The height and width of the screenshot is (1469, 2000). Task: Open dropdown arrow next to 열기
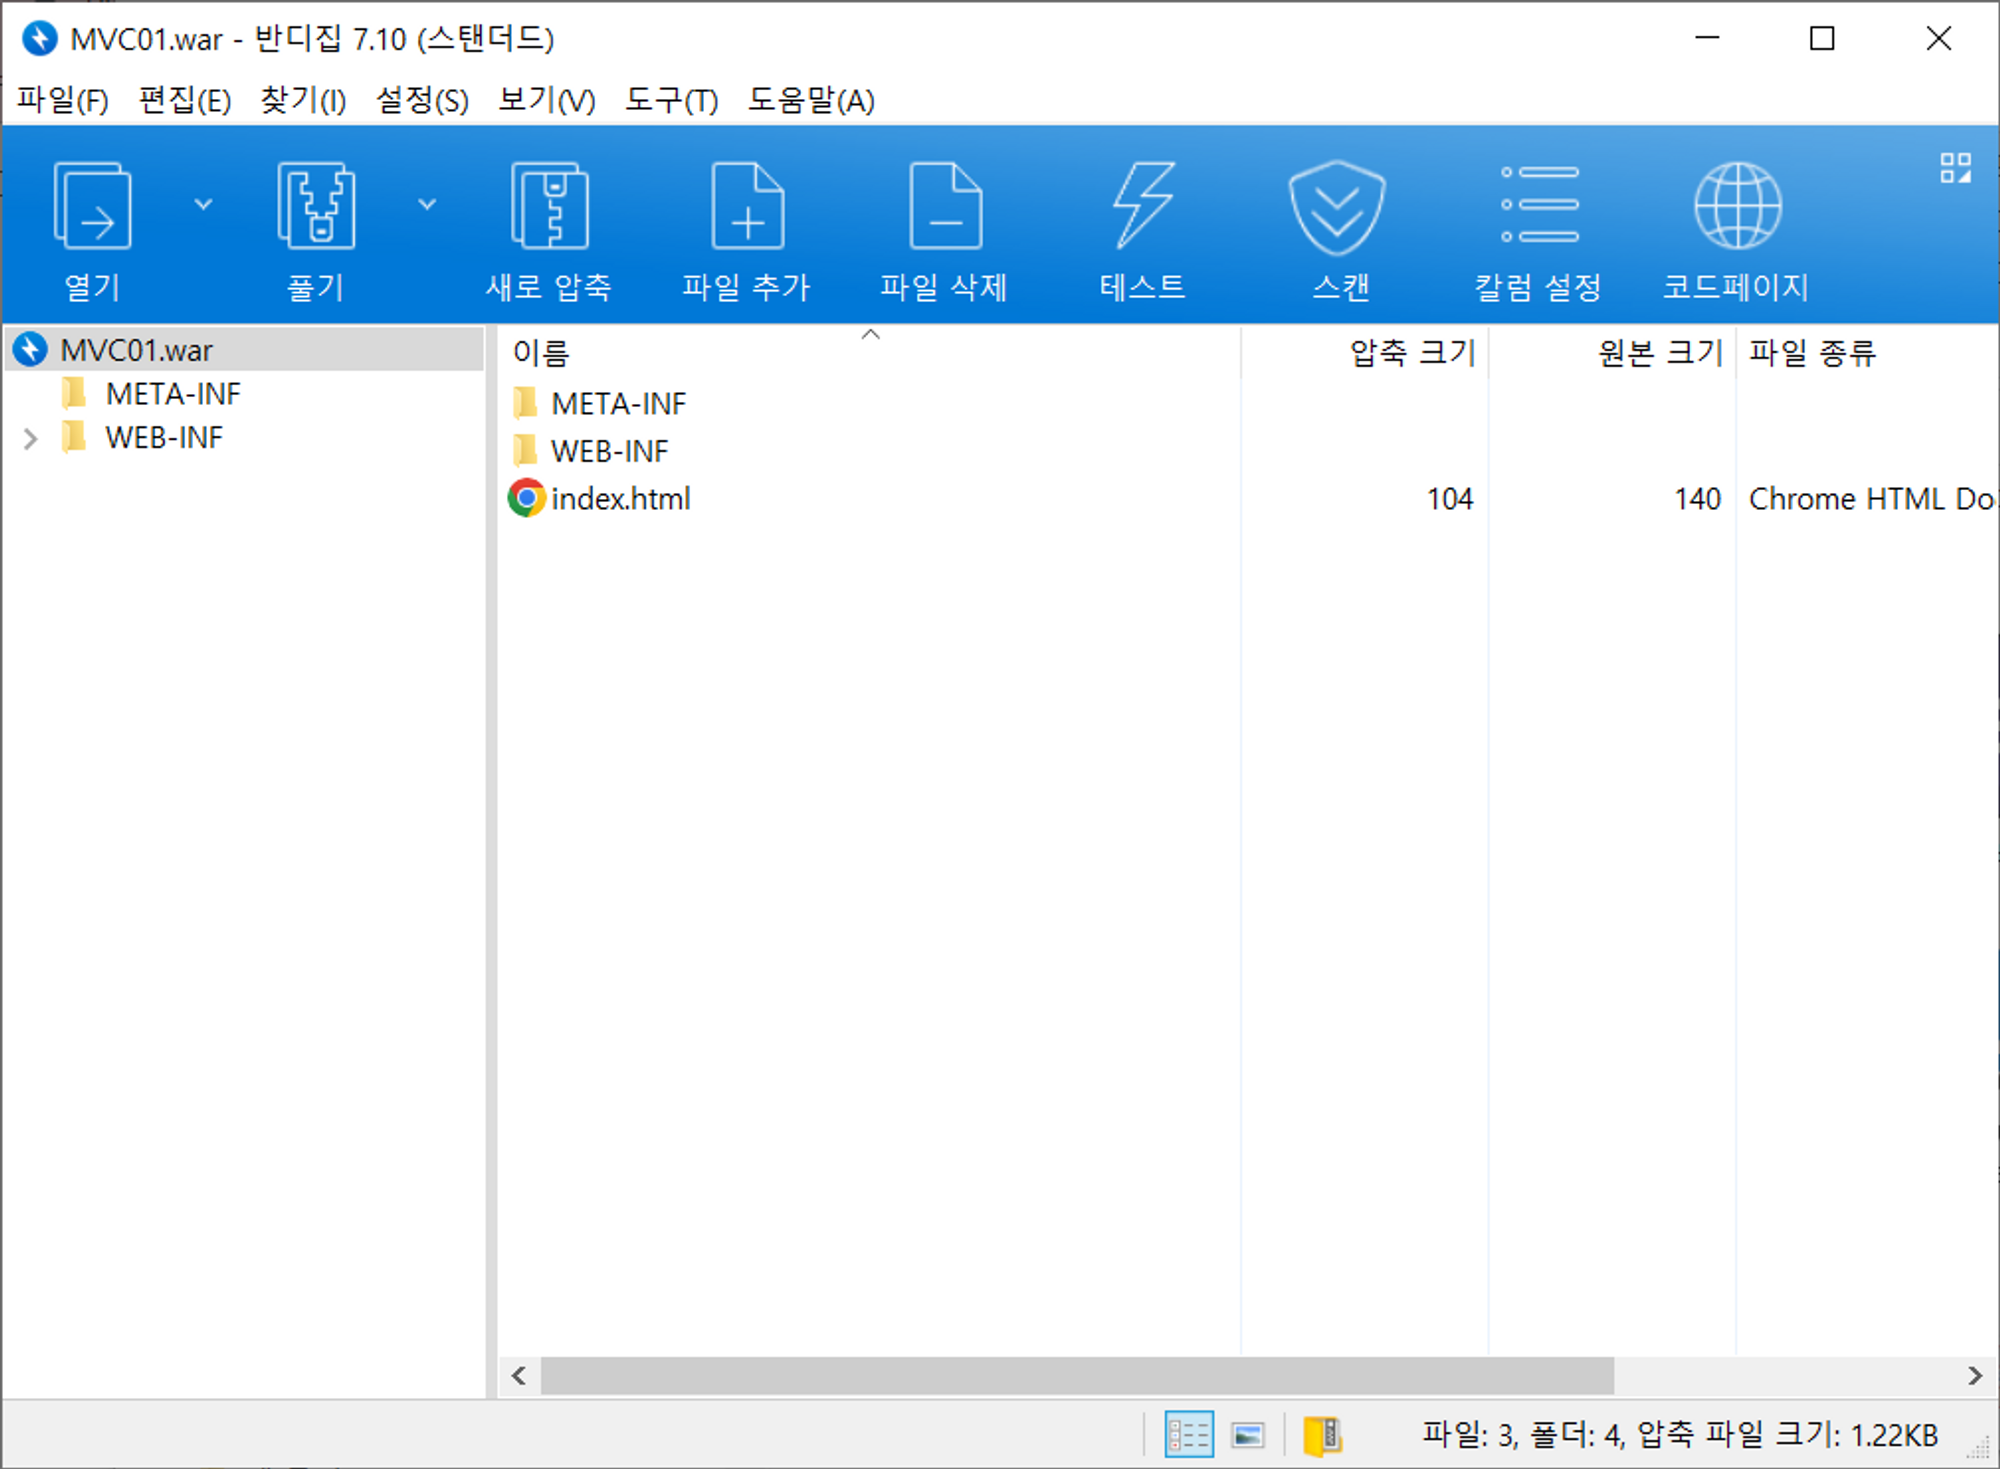point(203,205)
